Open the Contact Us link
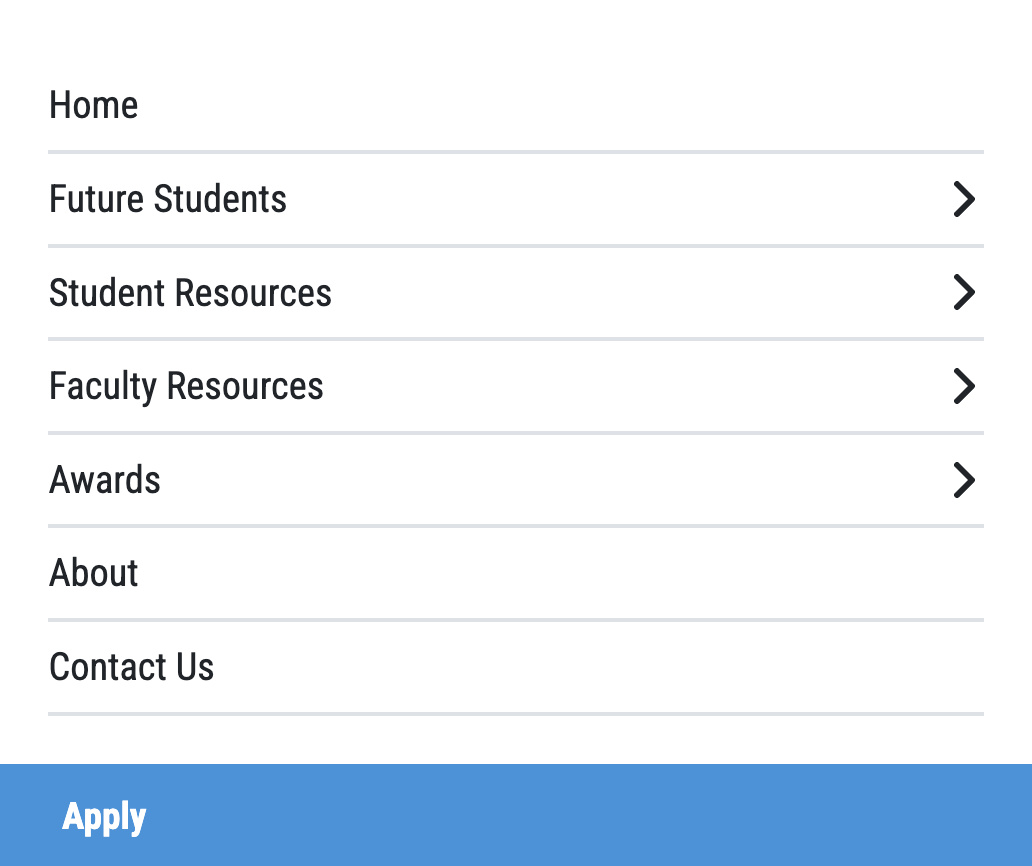The height and width of the screenshot is (866, 1032). click(132, 667)
